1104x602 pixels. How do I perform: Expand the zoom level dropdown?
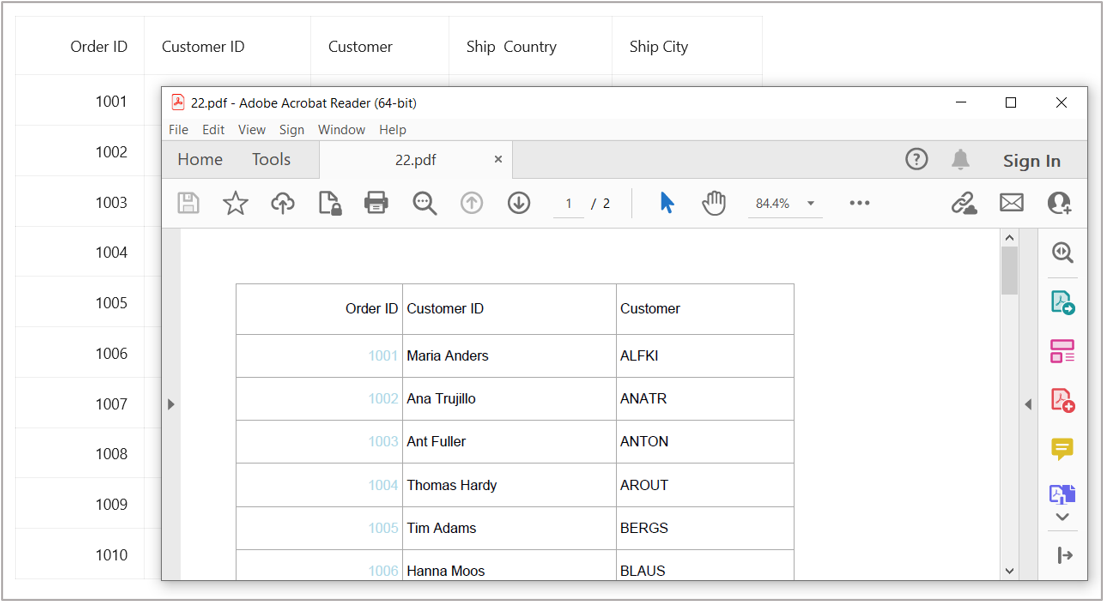click(811, 204)
